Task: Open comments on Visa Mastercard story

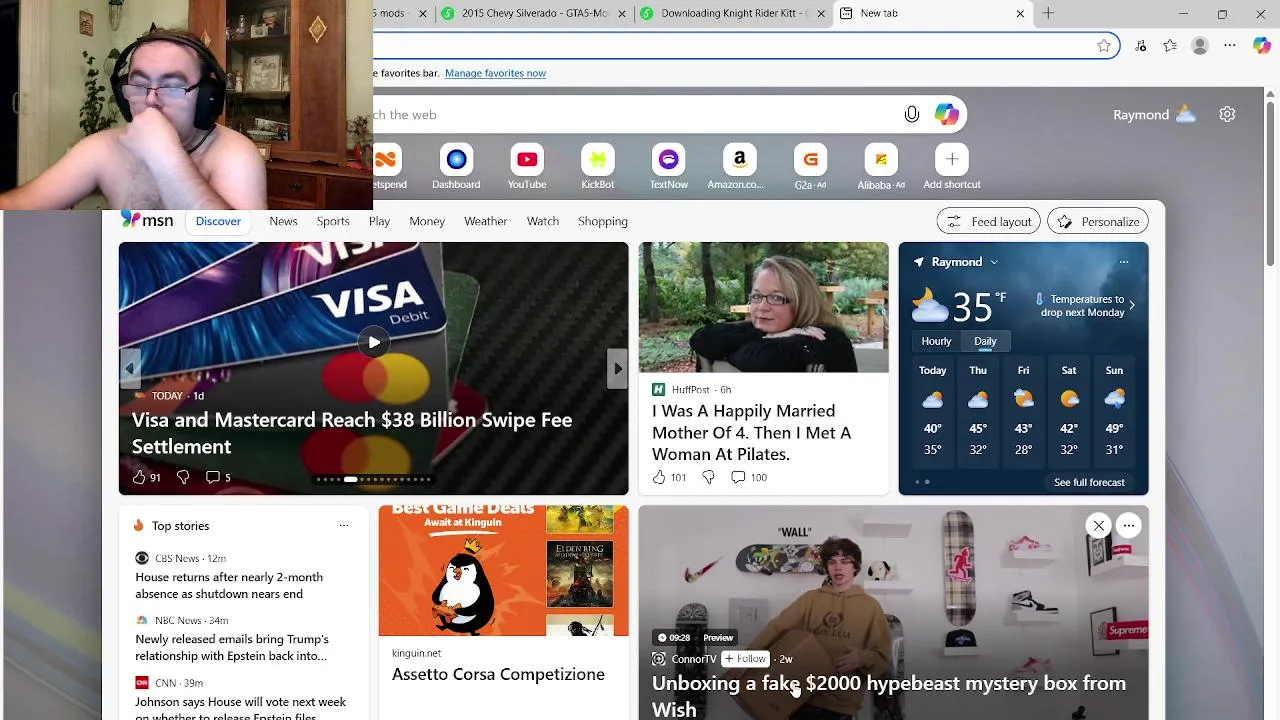Action: click(218, 477)
